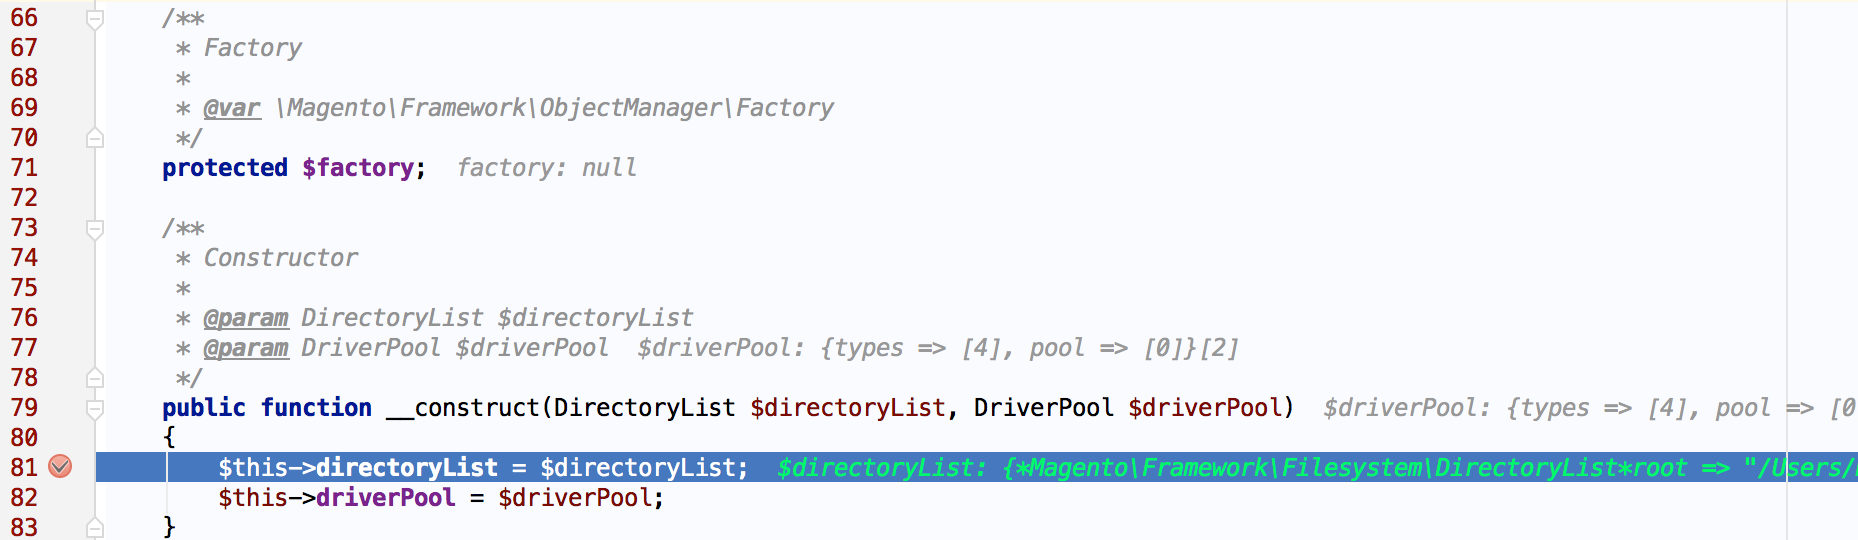1858x540 pixels.
Task: Click the 'public' keyword on line 79
Action: [x=204, y=408]
